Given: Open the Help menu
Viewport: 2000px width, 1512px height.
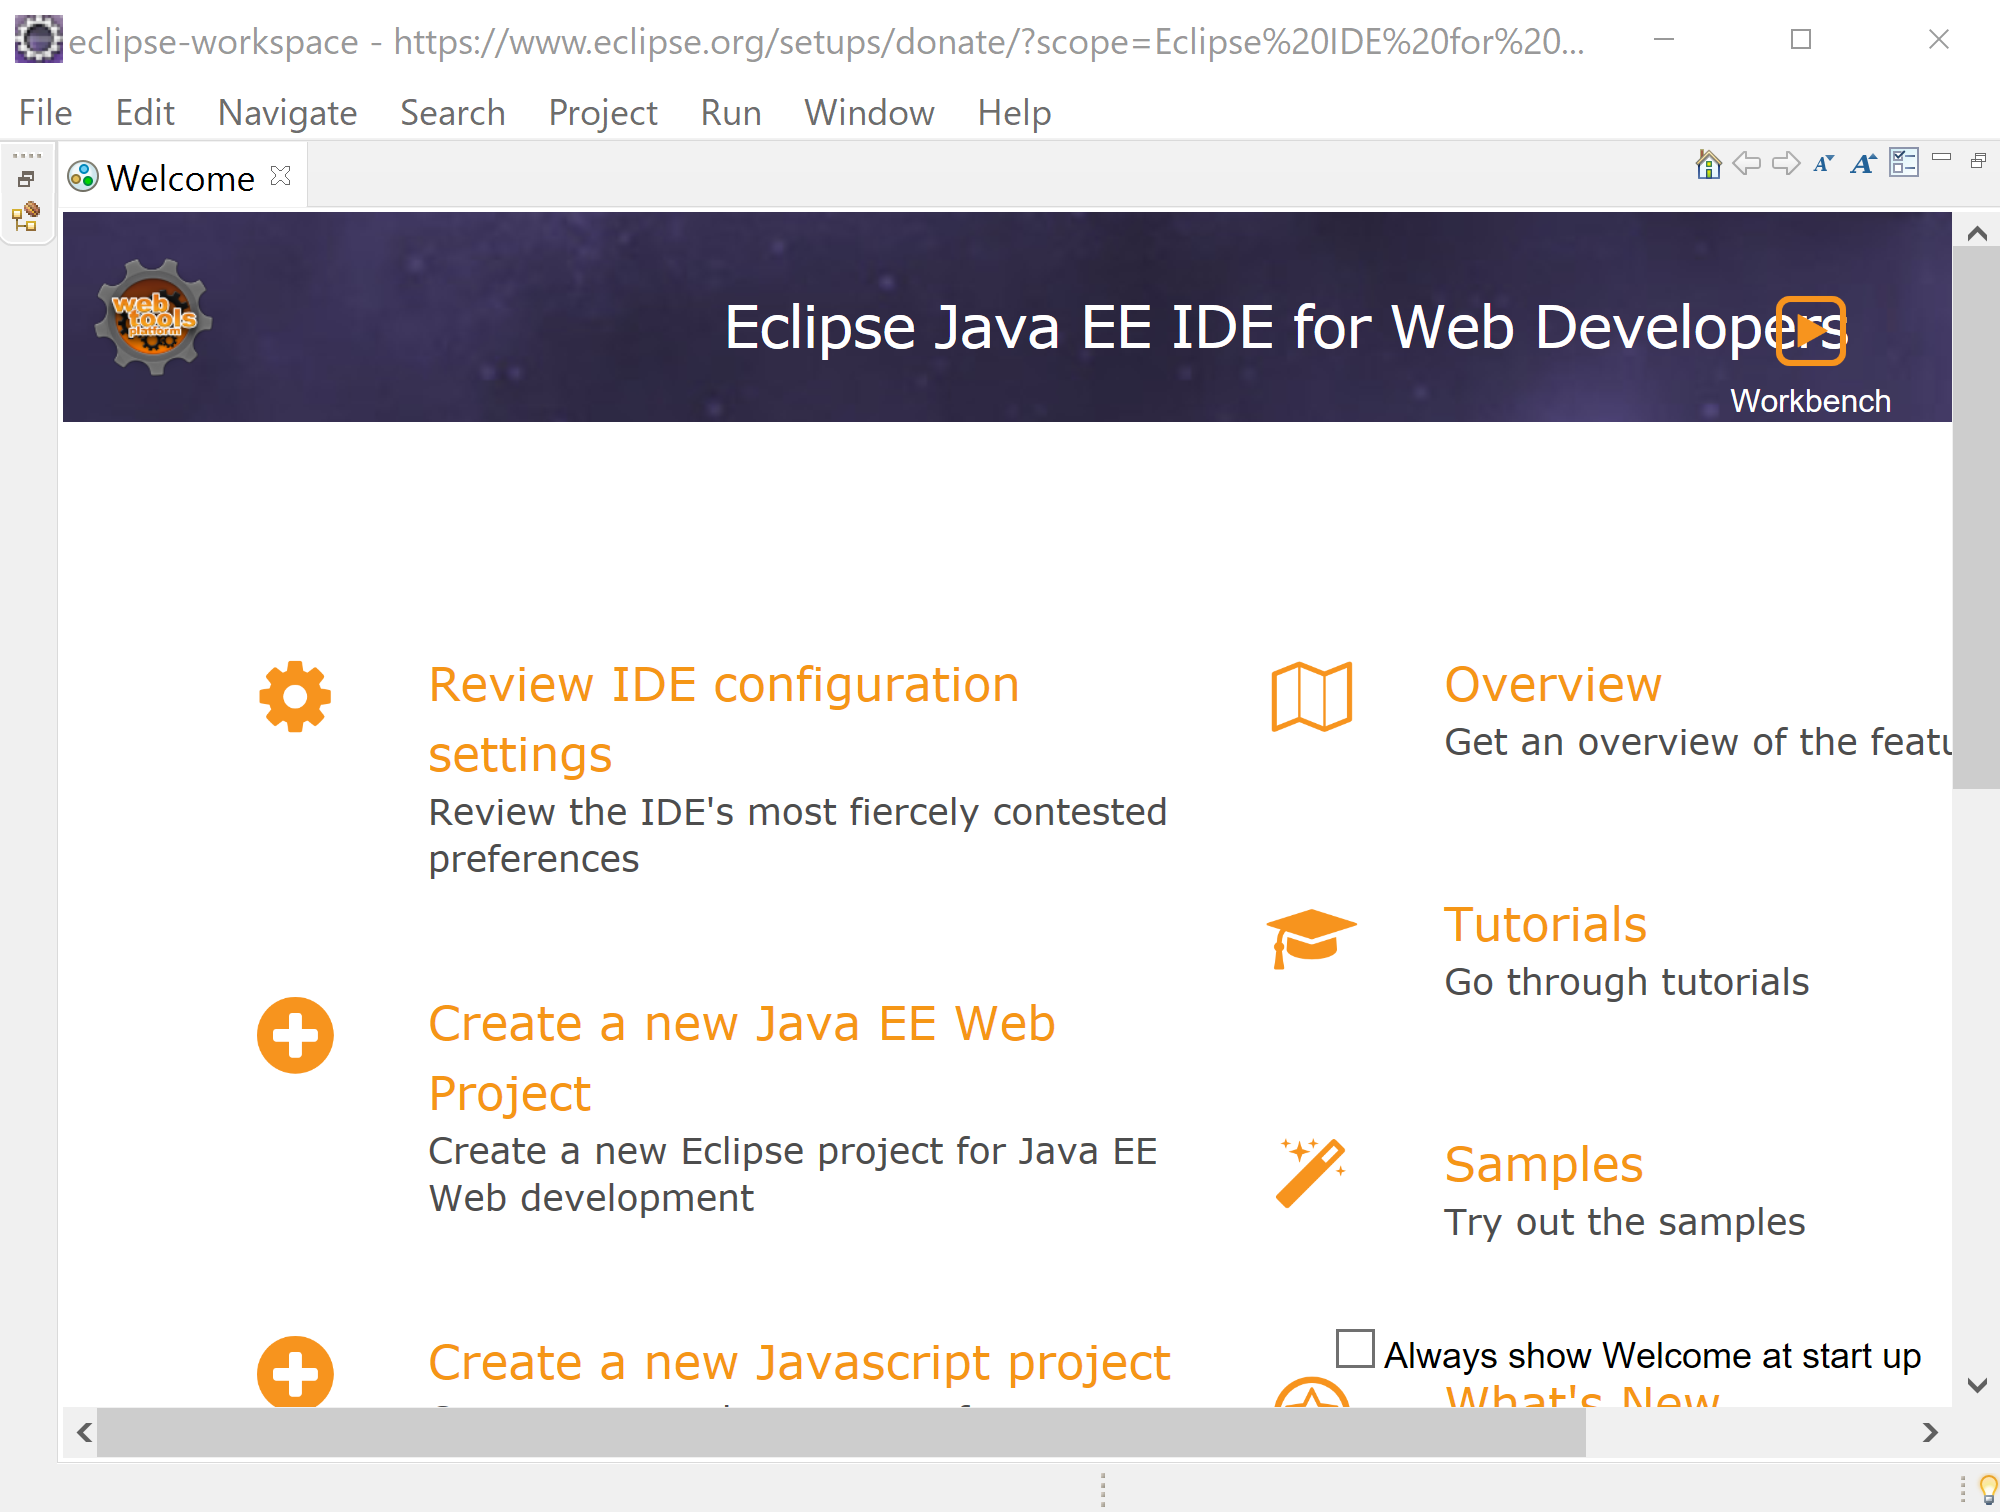Looking at the screenshot, I should pos(1014,113).
